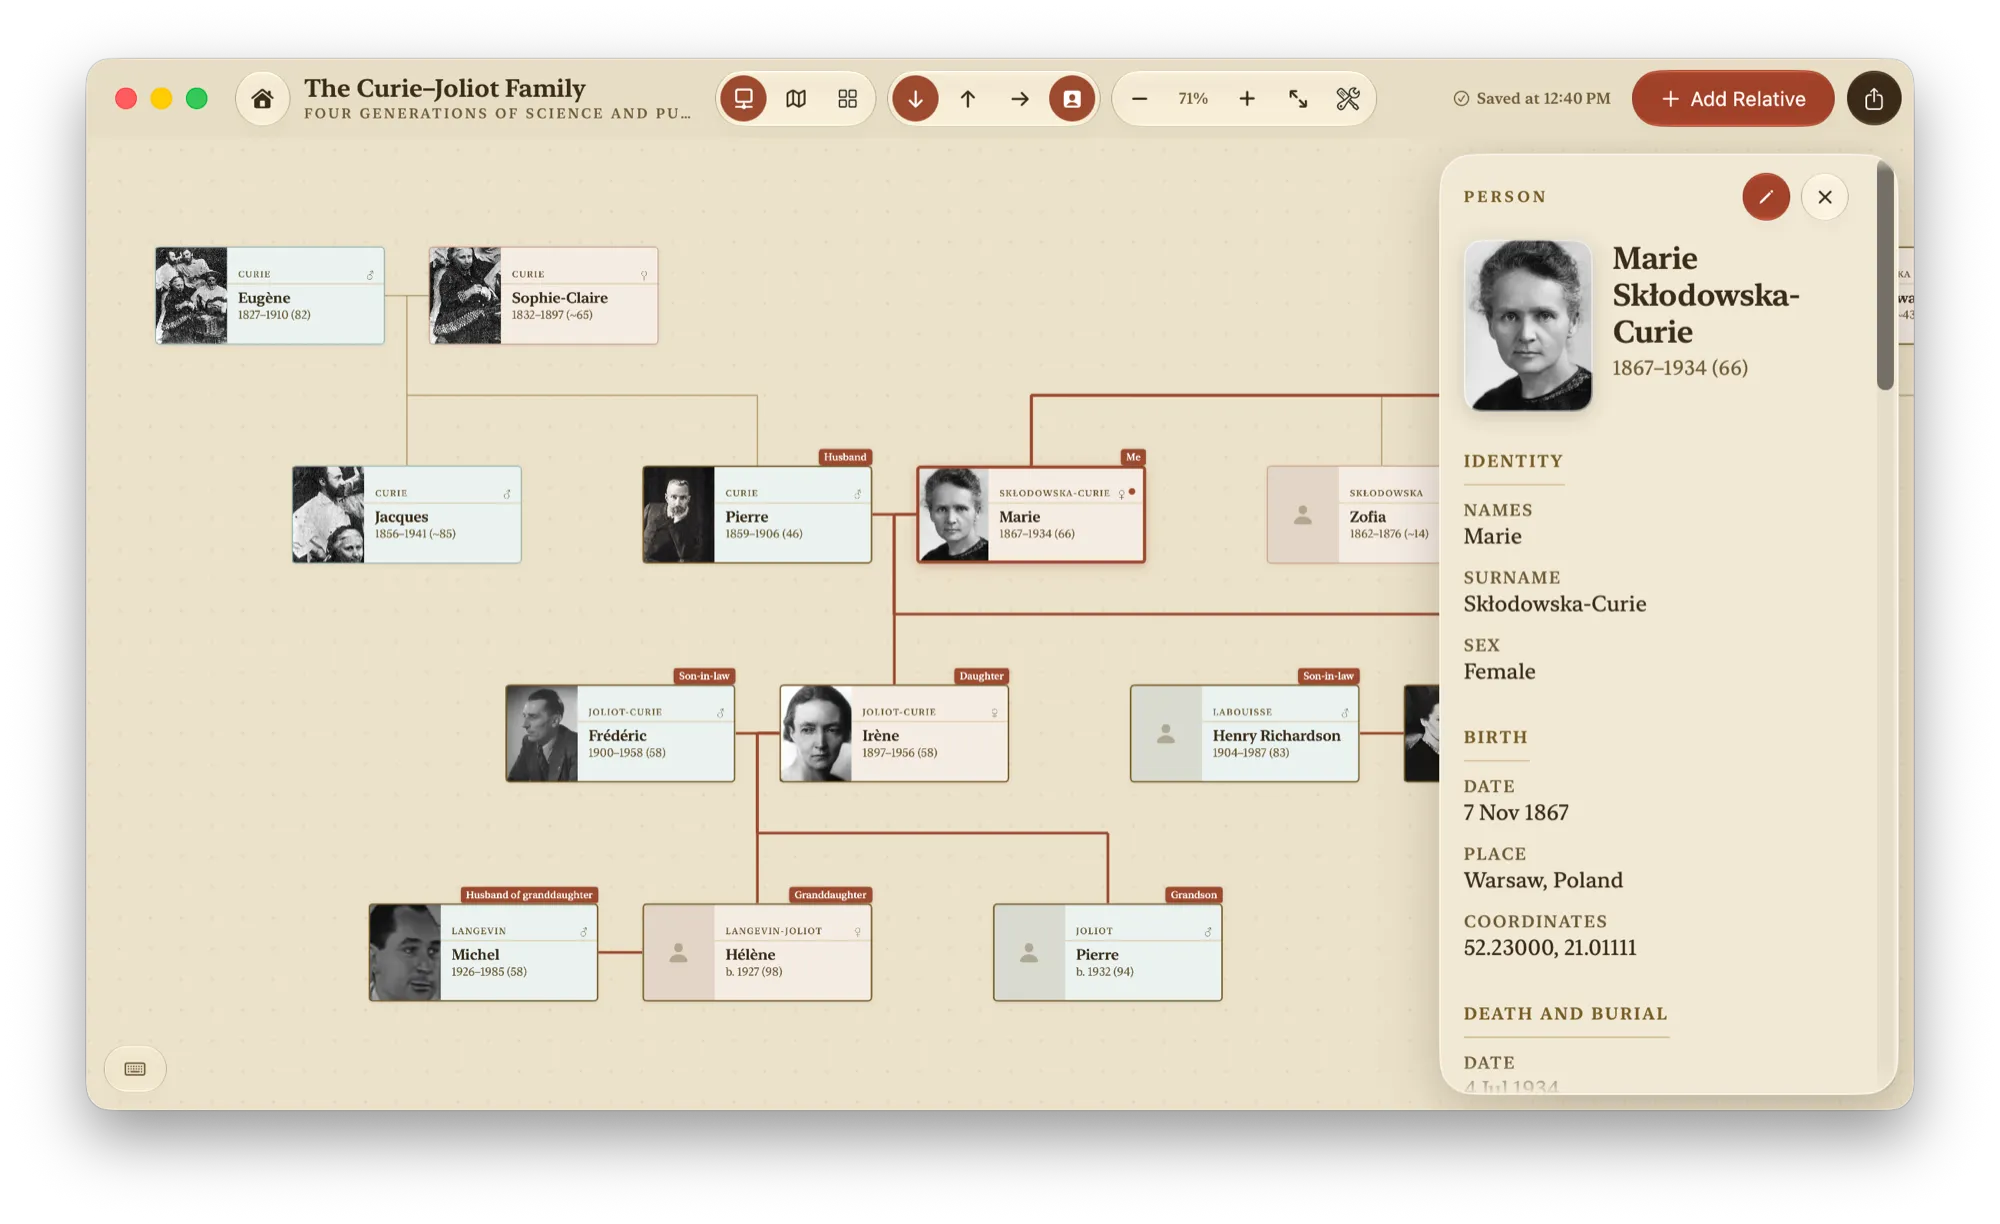2000x1224 pixels.
Task: Select Zofia Skłodowska card
Action: pyautogui.click(x=1353, y=514)
